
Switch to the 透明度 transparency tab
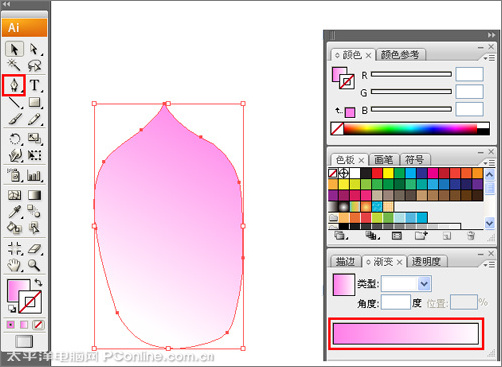426,262
